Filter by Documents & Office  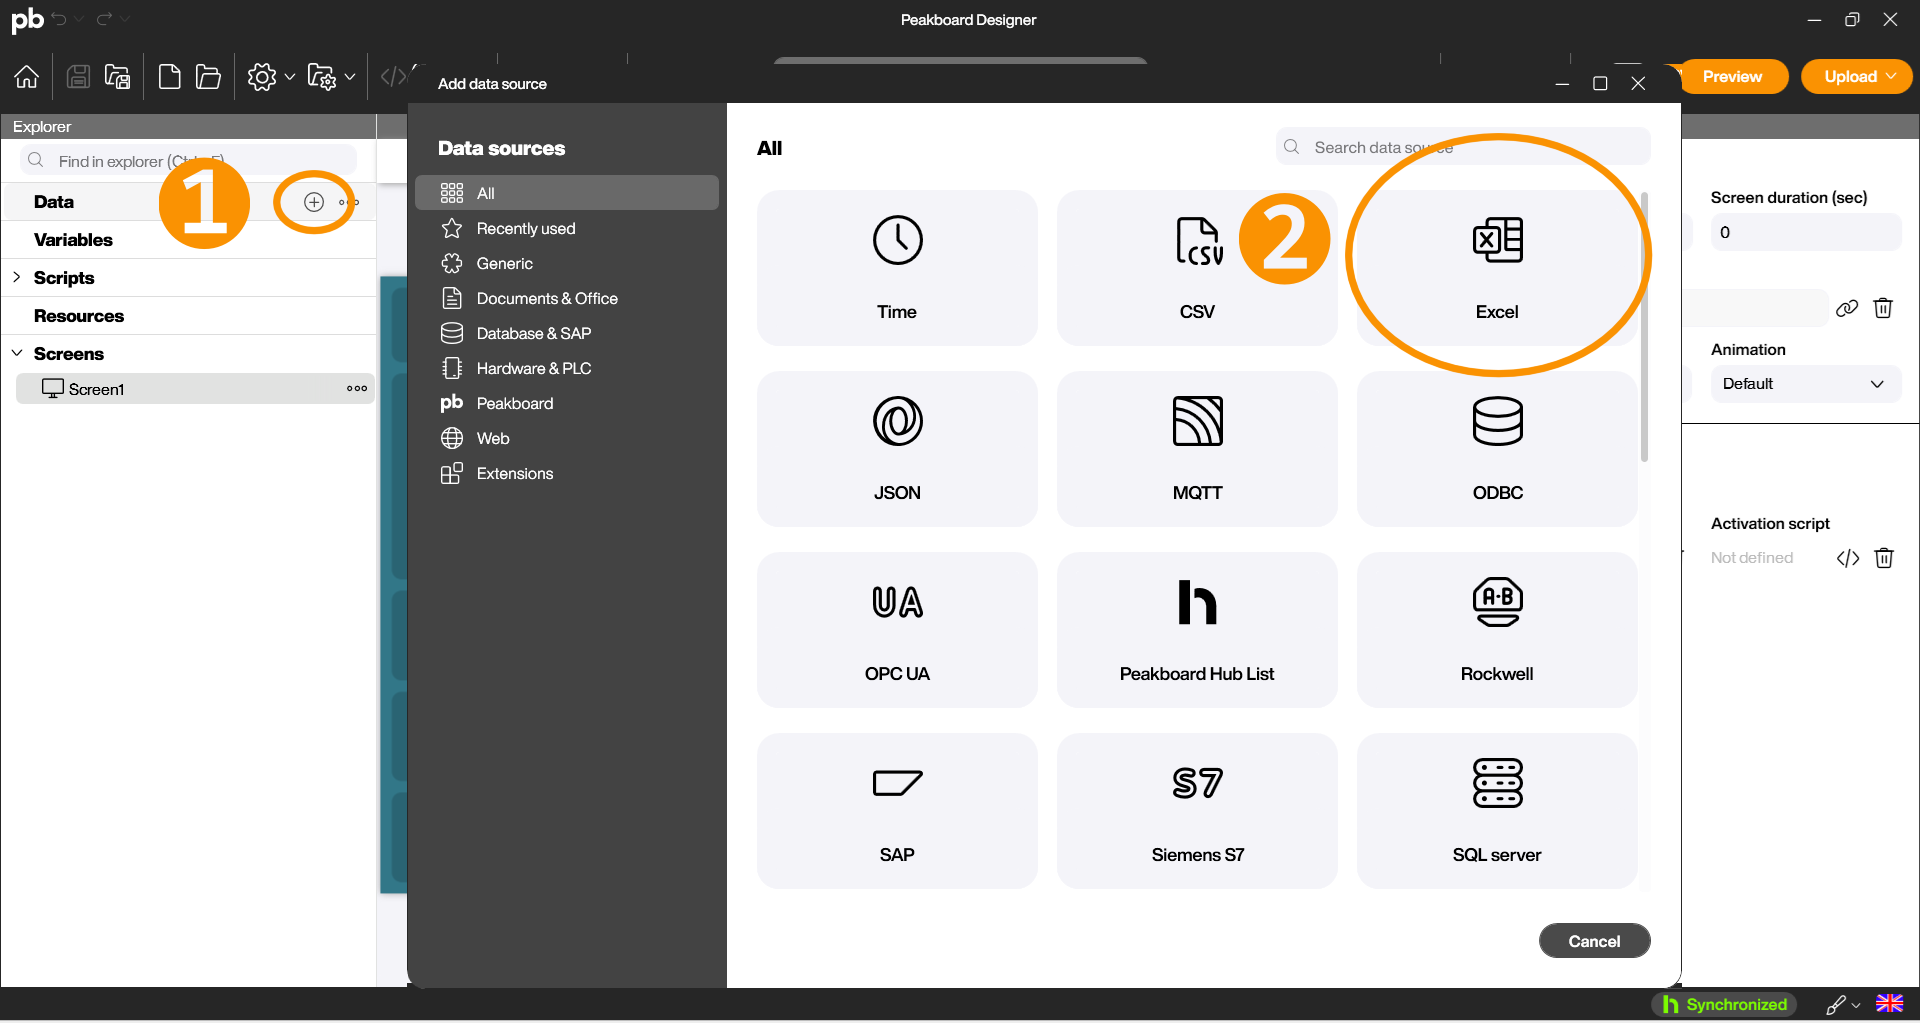tap(567, 298)
